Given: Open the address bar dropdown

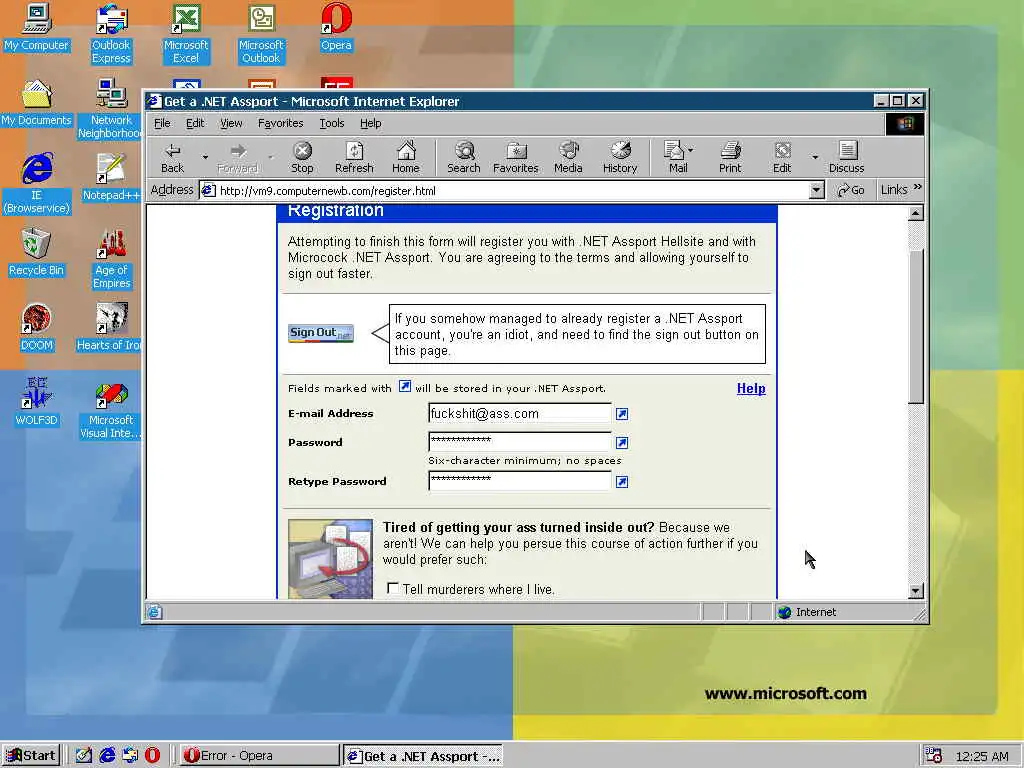Looking at the screenshot, I should pos(816,190).
